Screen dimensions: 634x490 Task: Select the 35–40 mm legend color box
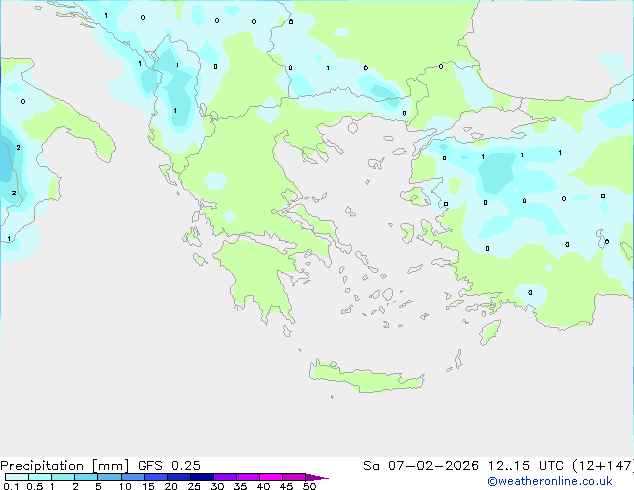pos(247,477)
